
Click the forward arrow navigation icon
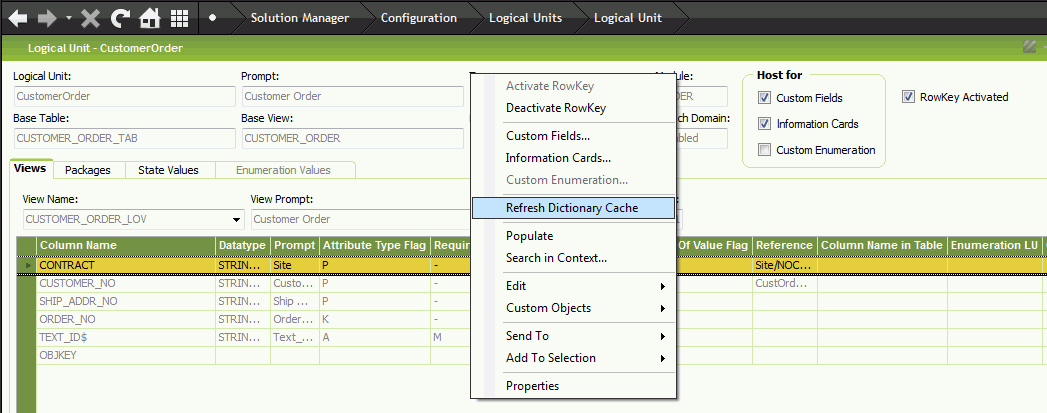47,18
